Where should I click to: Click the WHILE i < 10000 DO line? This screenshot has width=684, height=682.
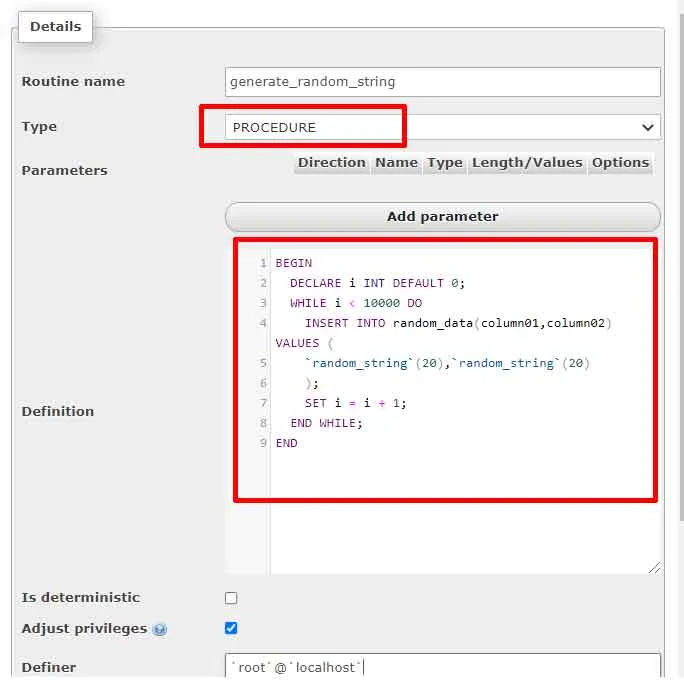tap(356, 303)
